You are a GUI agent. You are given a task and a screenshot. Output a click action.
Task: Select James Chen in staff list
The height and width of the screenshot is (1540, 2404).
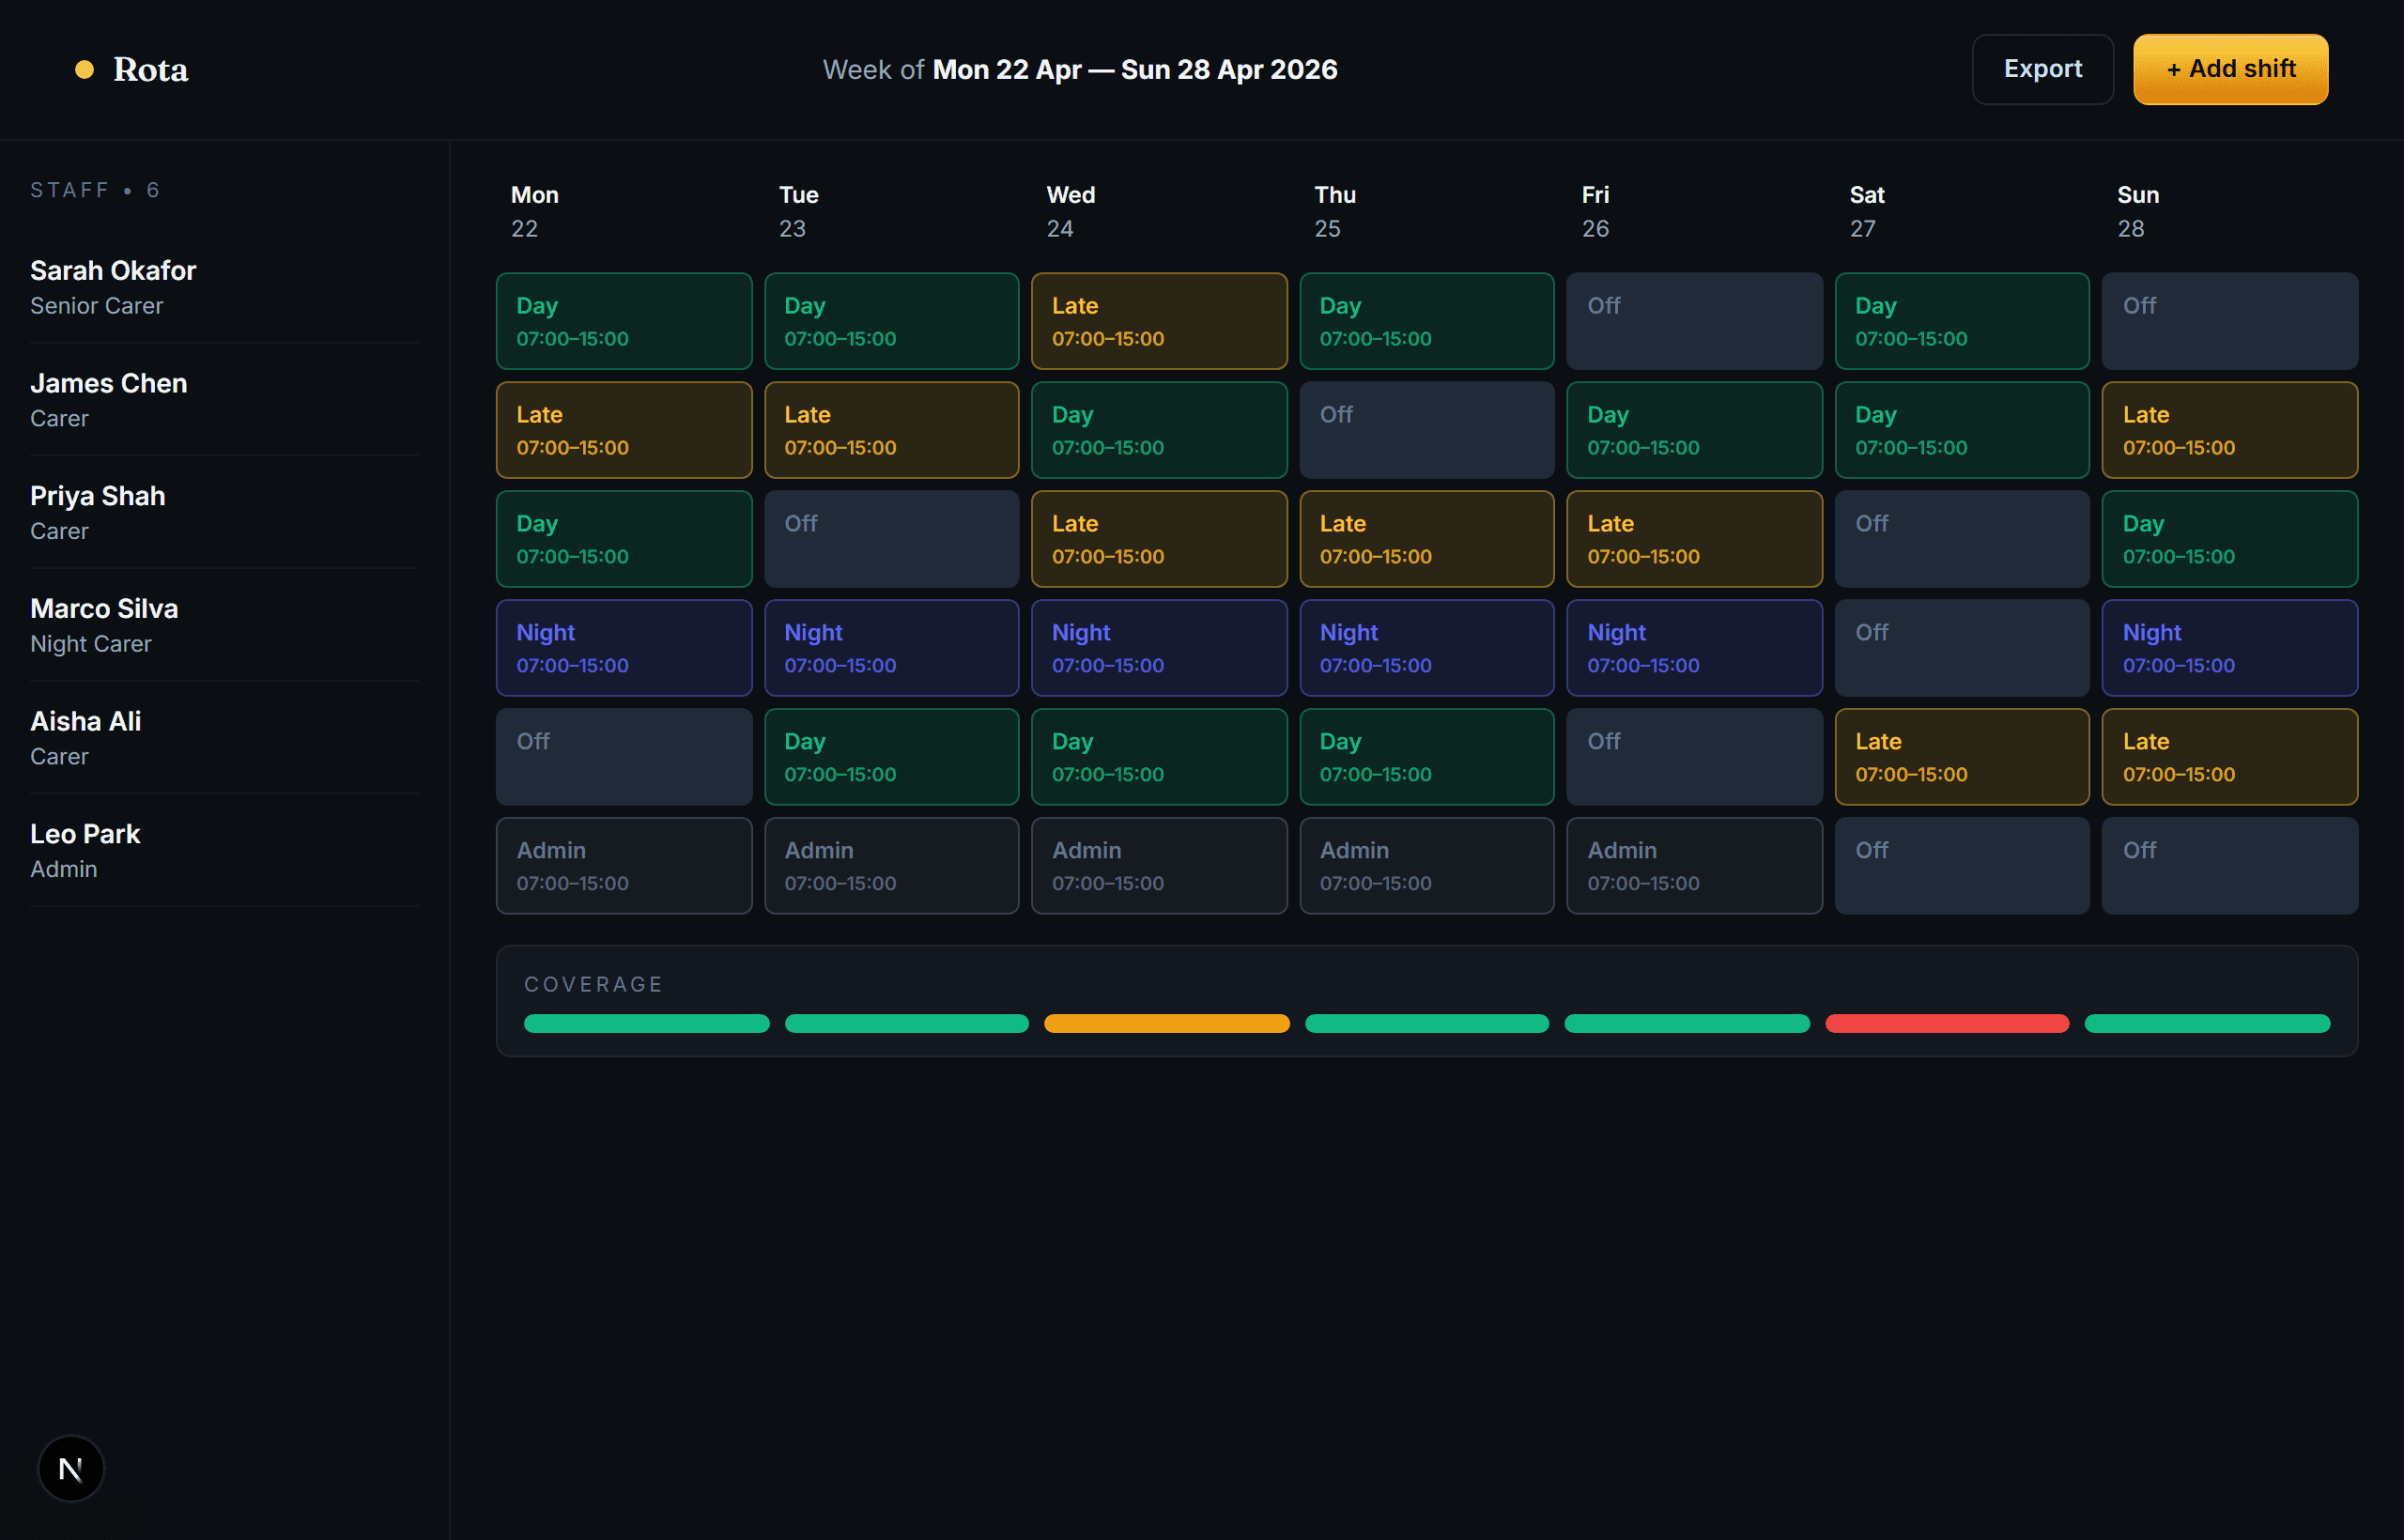click(x=224, y=400)
